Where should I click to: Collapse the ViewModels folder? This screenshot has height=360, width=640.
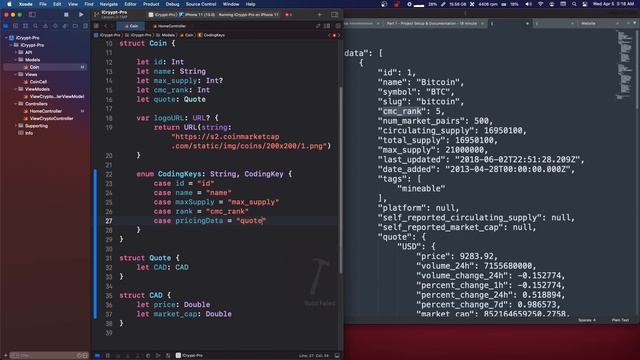pyautogui.click(x=16, y=89)
